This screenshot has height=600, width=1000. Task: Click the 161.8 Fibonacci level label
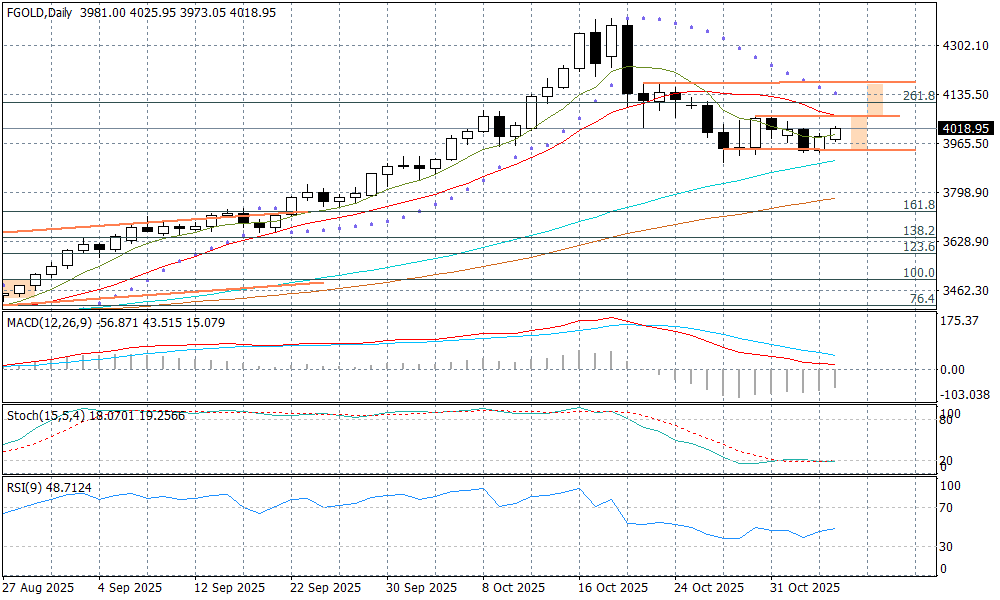click(918, 205)
